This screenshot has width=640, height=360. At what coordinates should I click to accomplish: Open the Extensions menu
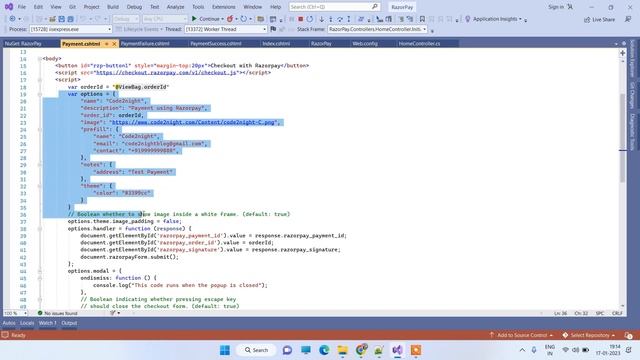[x=224, y=7]
